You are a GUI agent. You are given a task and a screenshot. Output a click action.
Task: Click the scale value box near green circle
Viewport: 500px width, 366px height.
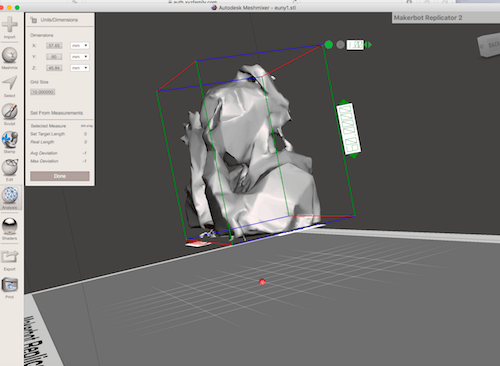pos(355,45)
